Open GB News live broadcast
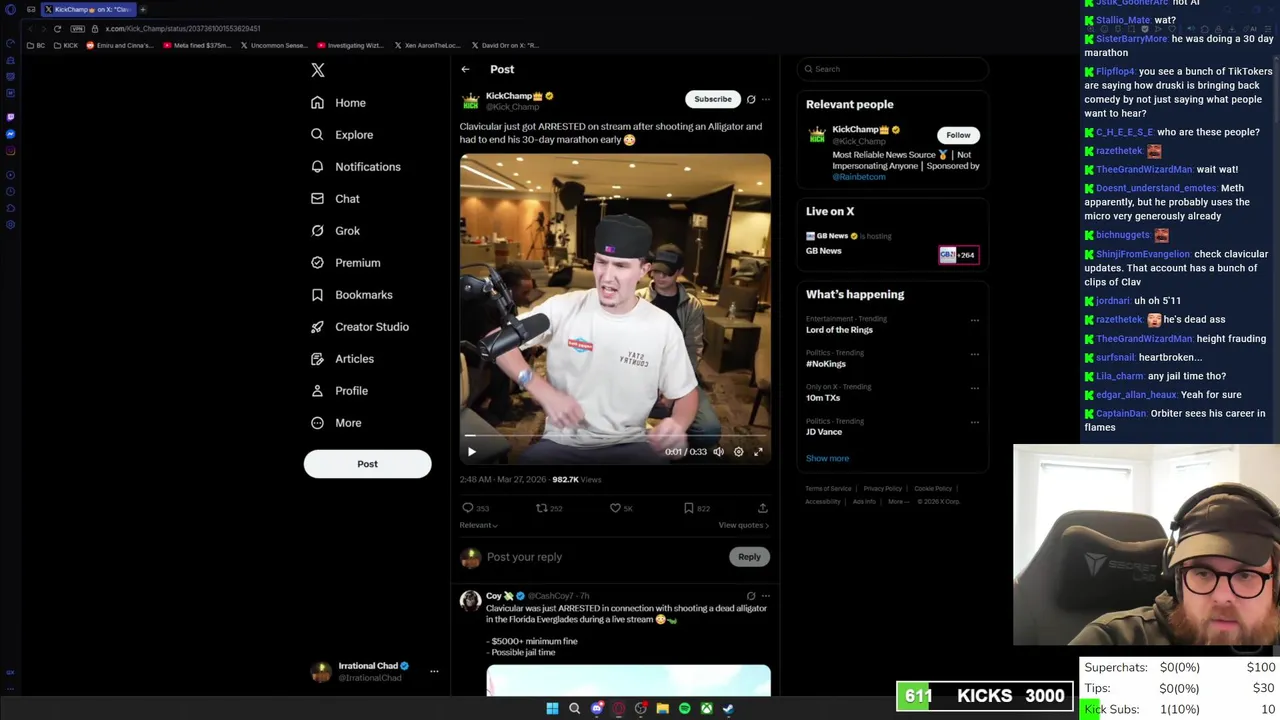Viewport: 1280px width, 720px height. (x=892, y=244)
